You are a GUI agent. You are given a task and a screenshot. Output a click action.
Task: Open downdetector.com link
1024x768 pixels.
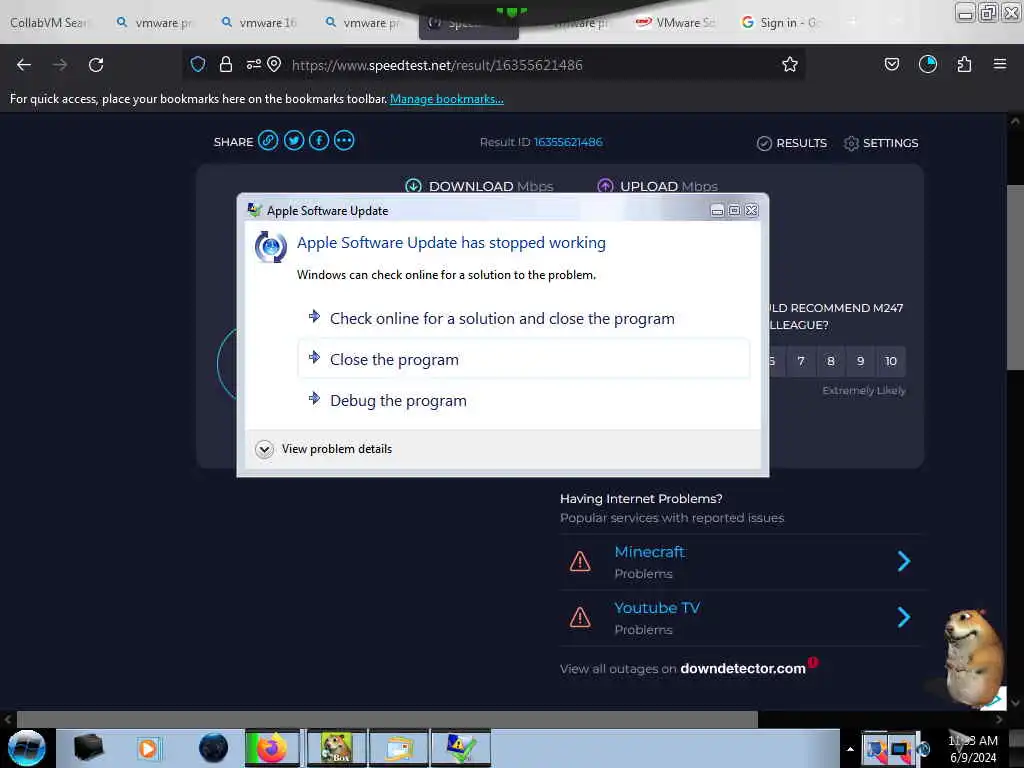point(743,668)
